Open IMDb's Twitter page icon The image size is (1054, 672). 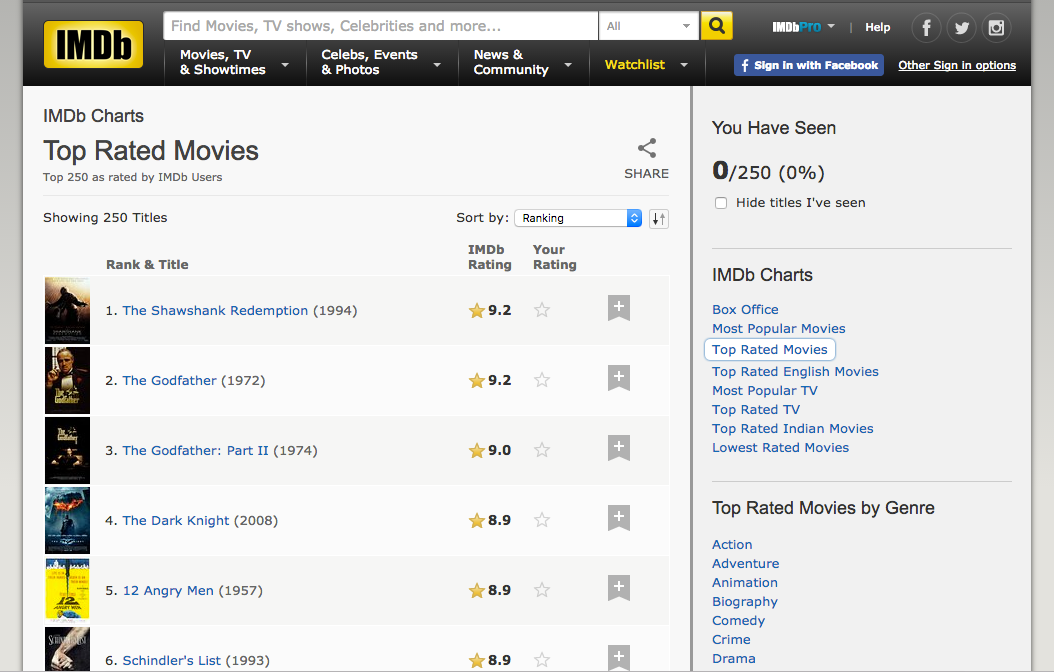pos(961,28)
